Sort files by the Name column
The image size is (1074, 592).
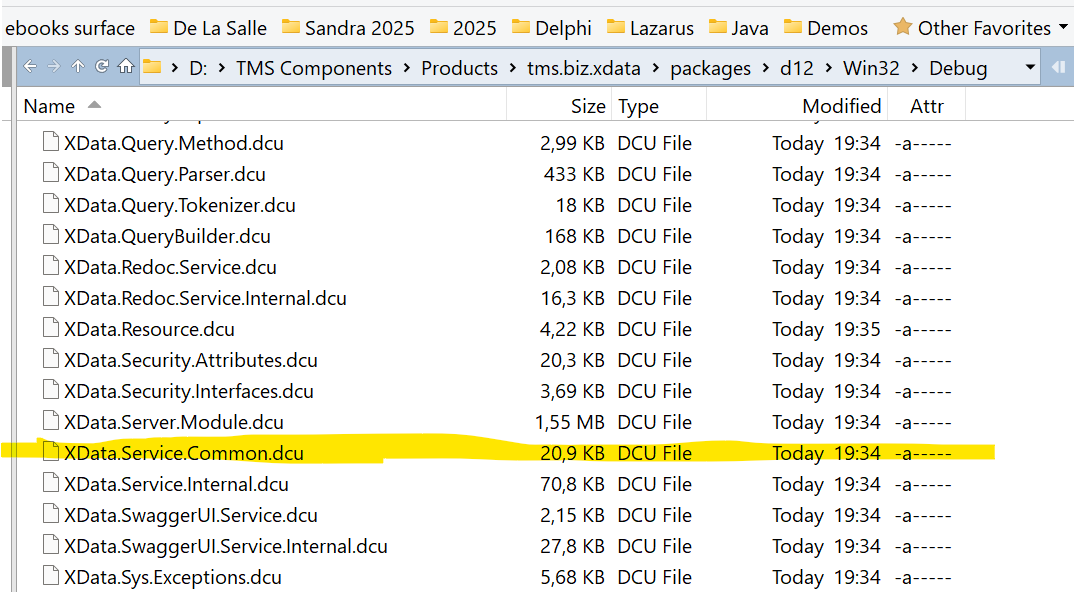[49, 105]
